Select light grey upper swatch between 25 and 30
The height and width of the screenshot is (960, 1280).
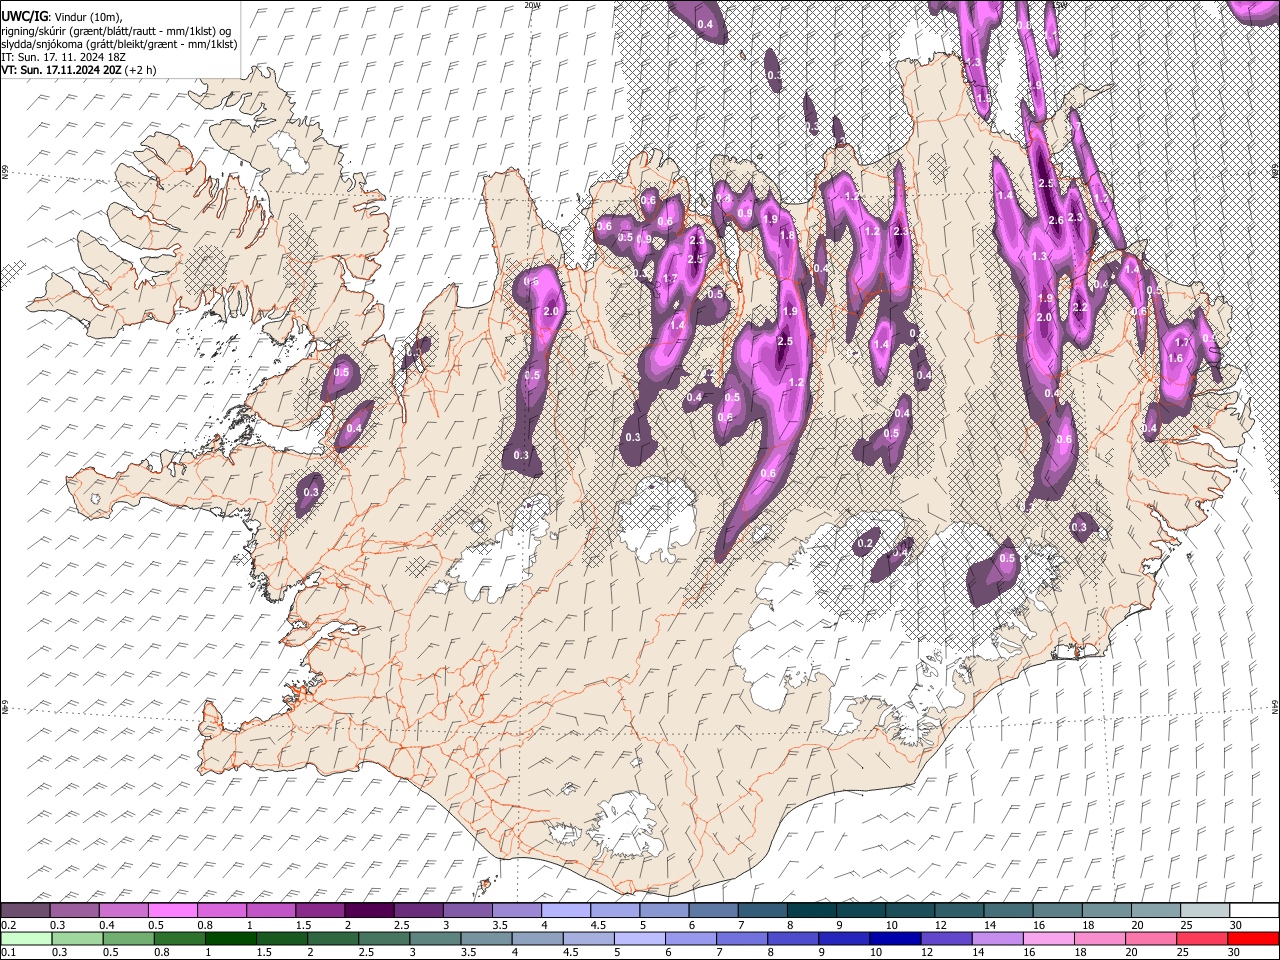coord(1204,911)
